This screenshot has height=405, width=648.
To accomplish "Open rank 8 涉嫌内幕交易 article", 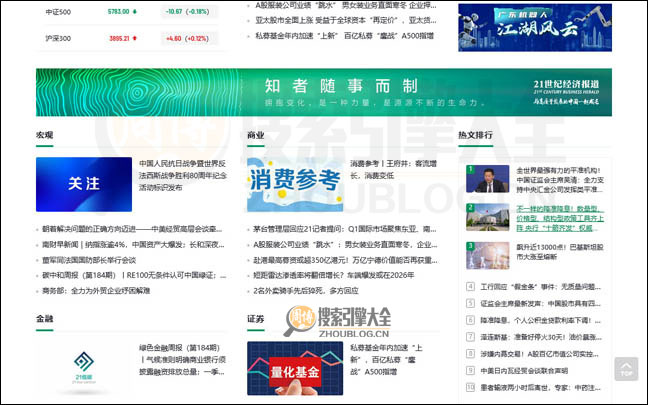I will pos(539,354).
